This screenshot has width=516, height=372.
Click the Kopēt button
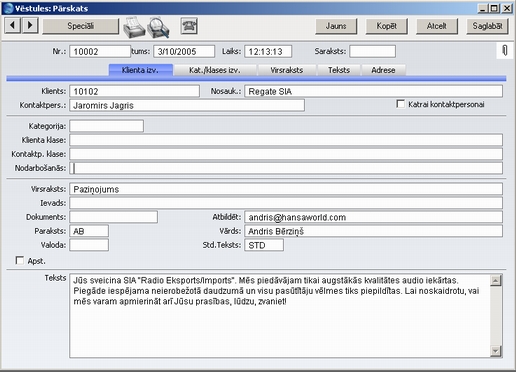coord(386,26)
